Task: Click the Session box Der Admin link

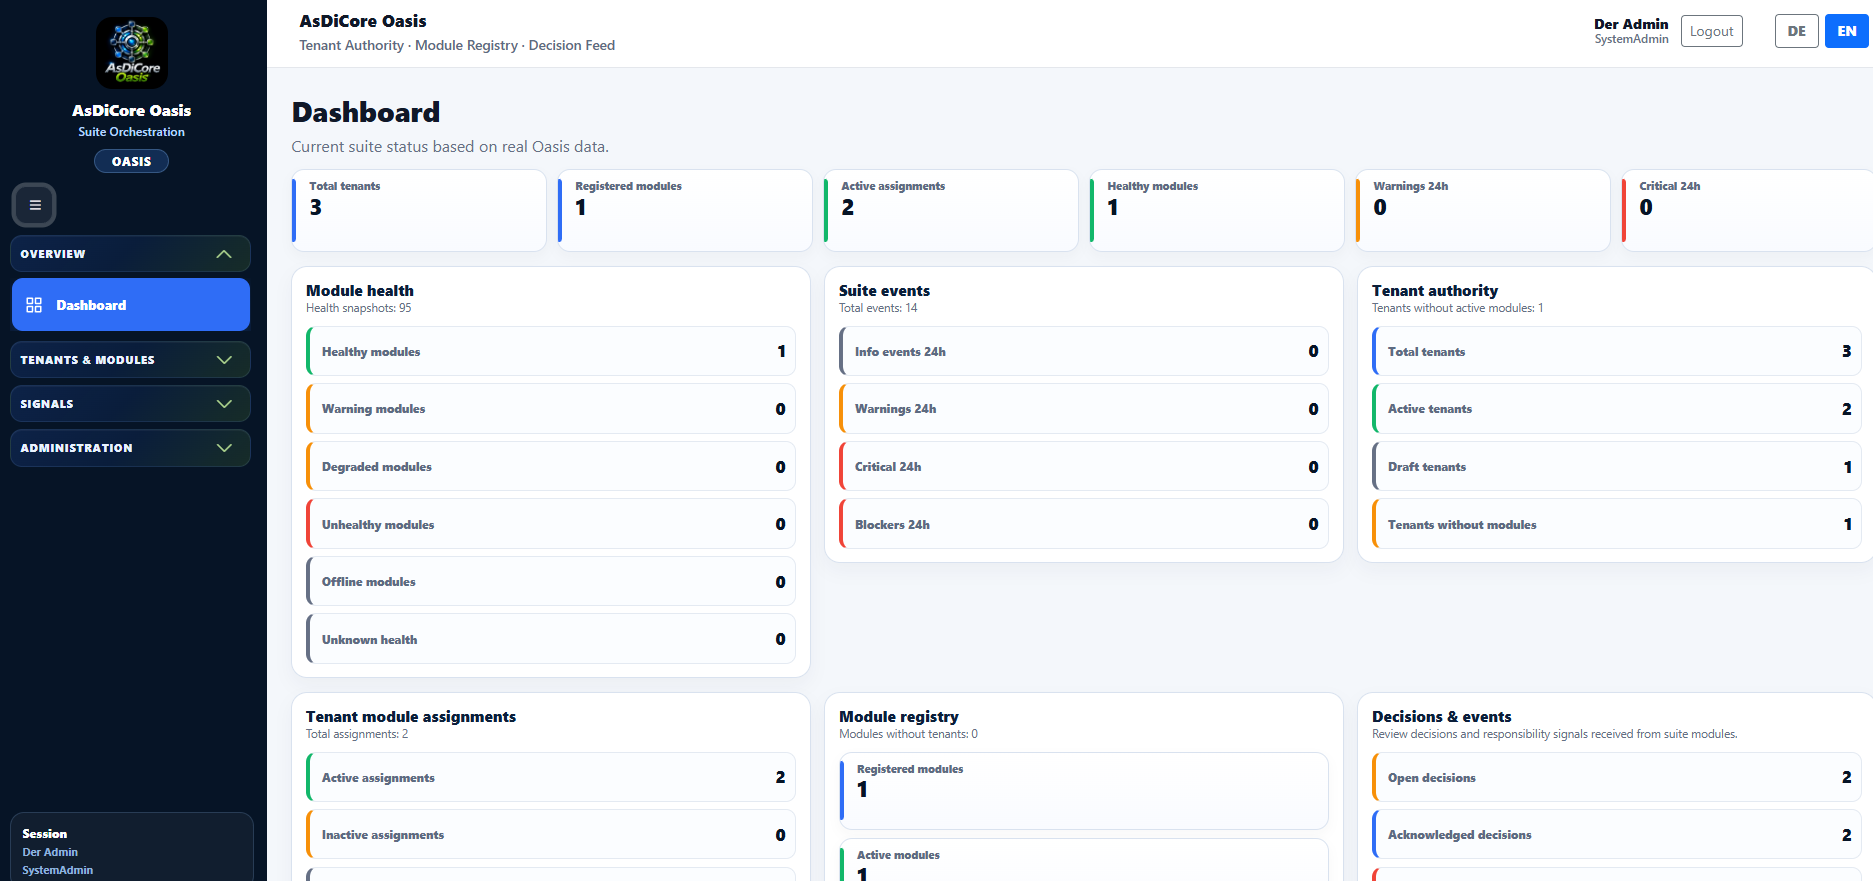Action: (50, 852)
